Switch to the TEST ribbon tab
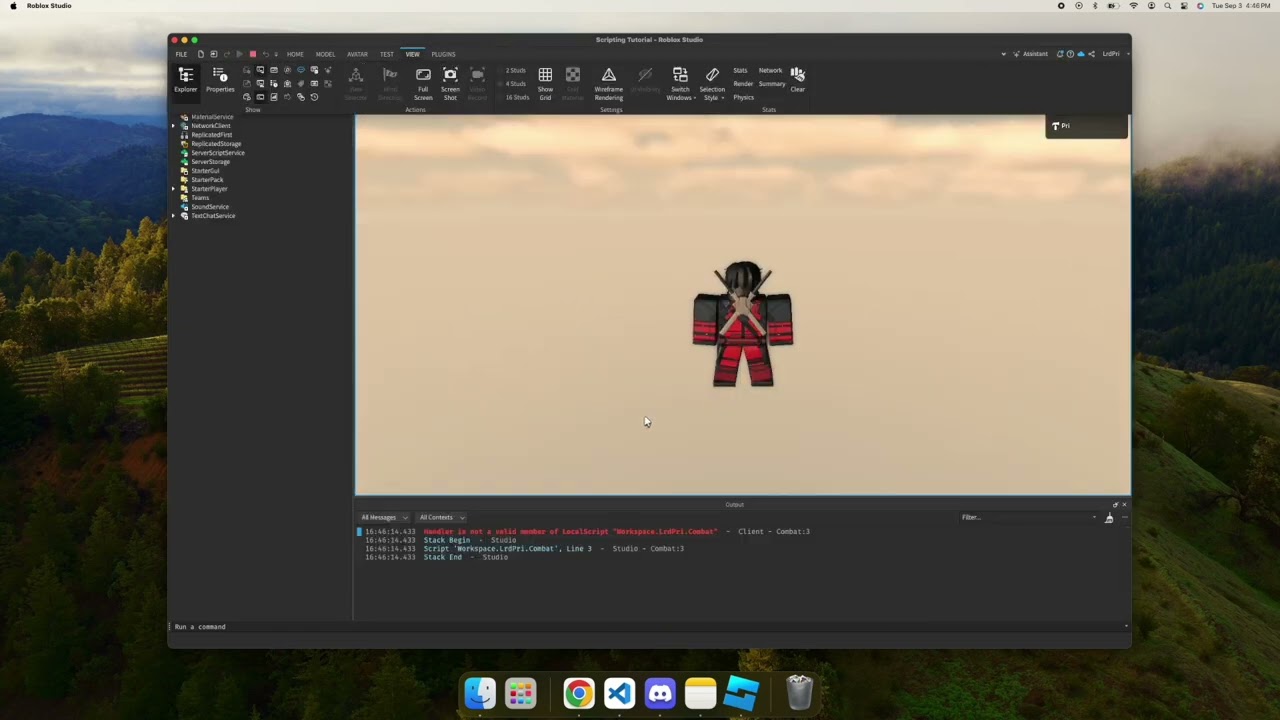 [x=386, y=54]
